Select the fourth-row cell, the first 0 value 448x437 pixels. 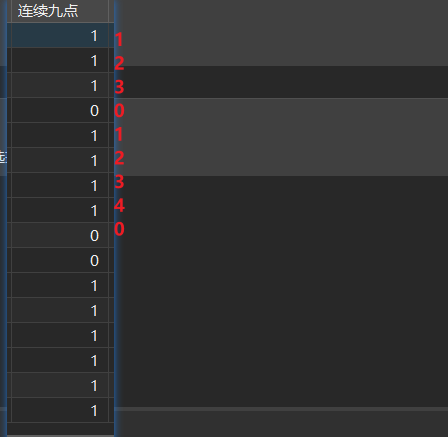click(x=60, y=110)
